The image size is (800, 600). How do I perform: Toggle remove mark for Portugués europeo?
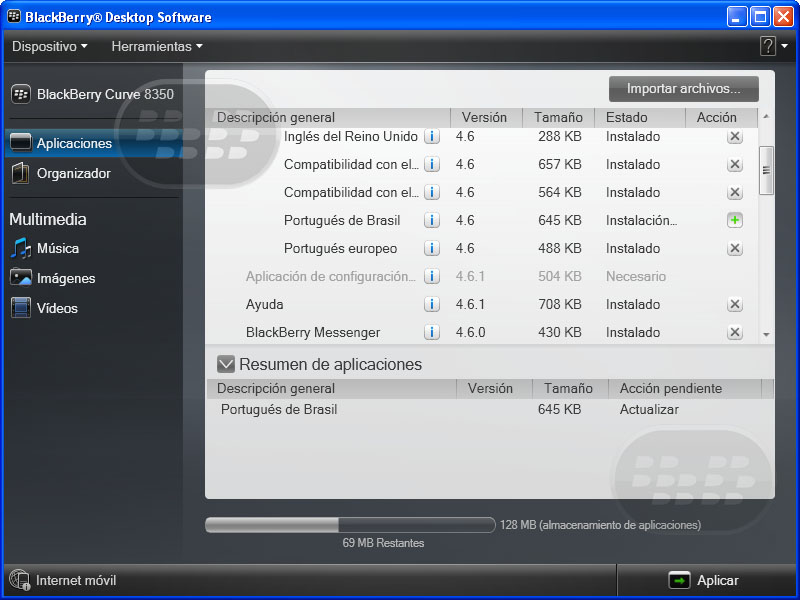pos(734,249)
